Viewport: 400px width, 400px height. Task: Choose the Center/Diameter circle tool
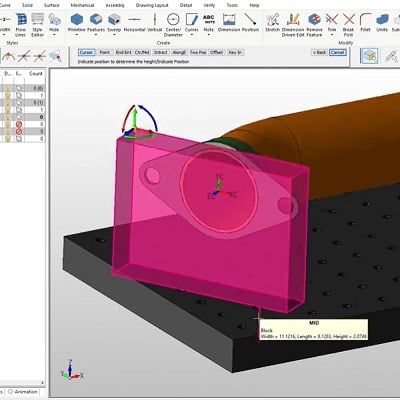point(173,25)
